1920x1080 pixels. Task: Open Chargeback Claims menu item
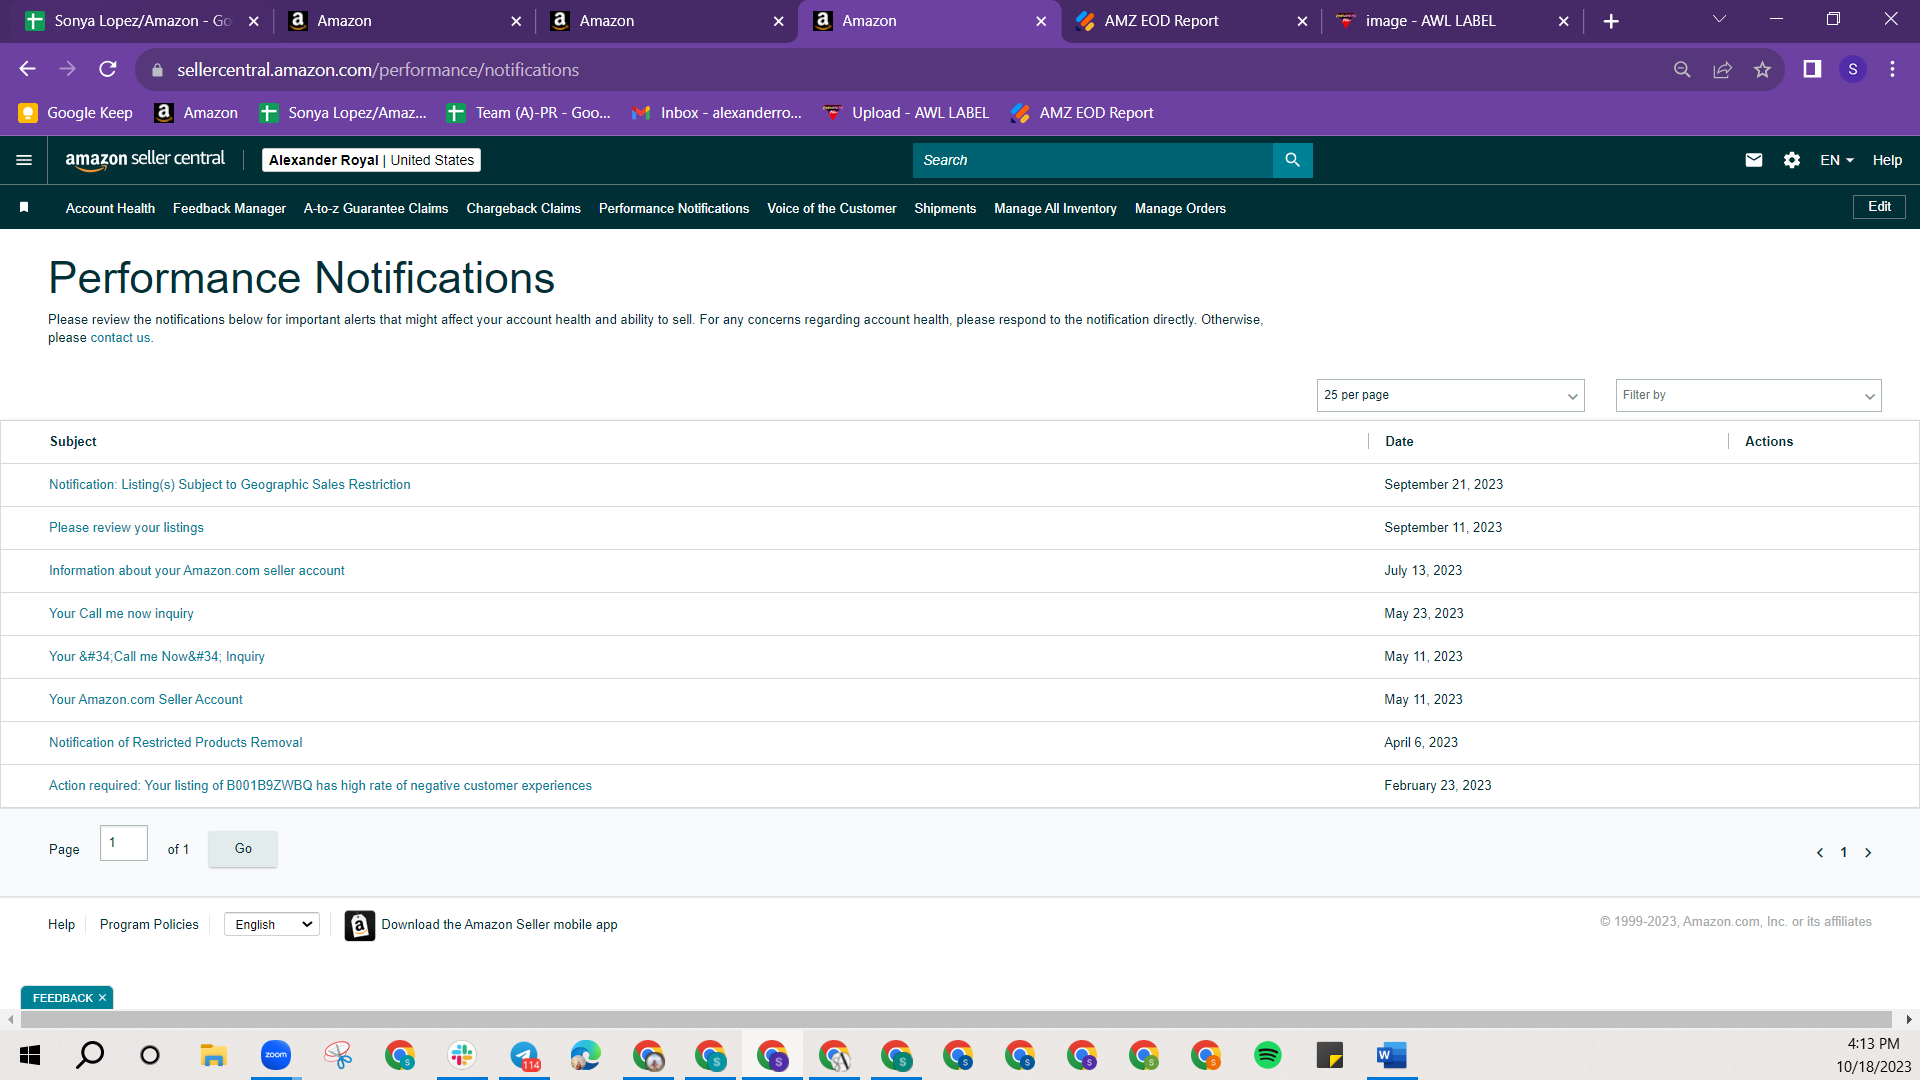tap(523, 208)
